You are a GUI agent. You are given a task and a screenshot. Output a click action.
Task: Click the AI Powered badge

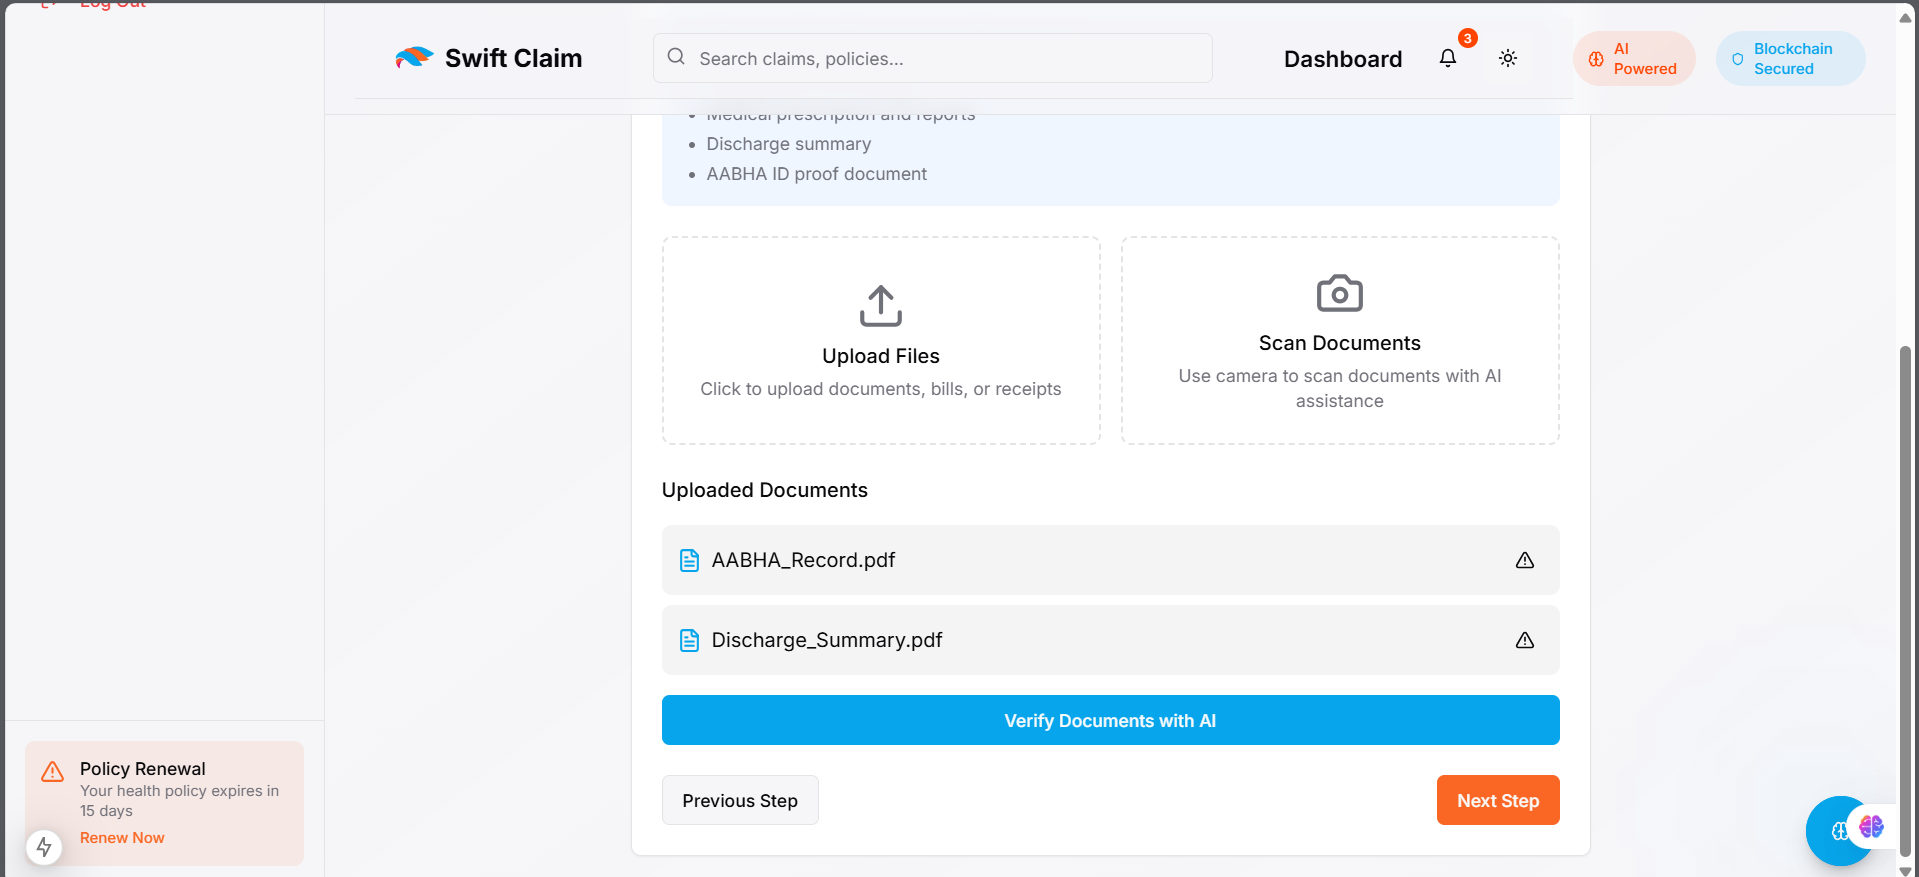[x=1634, y=59]
